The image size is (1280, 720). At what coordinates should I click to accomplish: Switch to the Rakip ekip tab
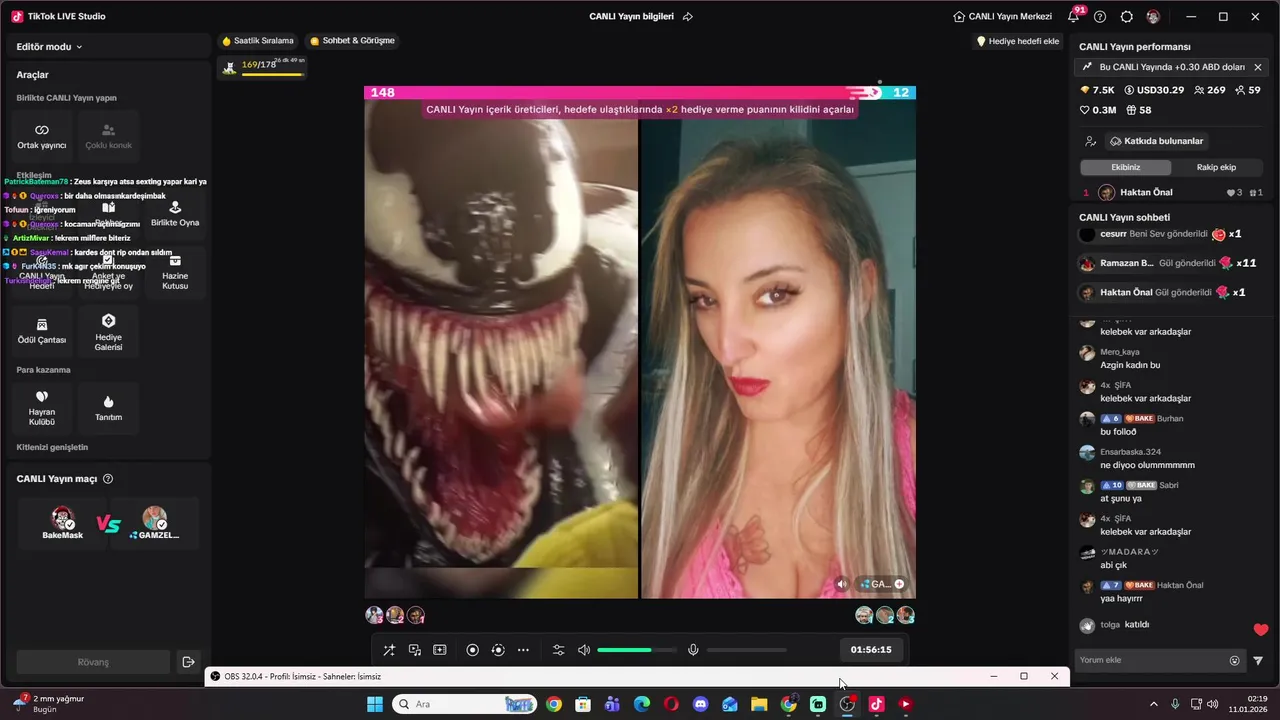(1216, 167)
